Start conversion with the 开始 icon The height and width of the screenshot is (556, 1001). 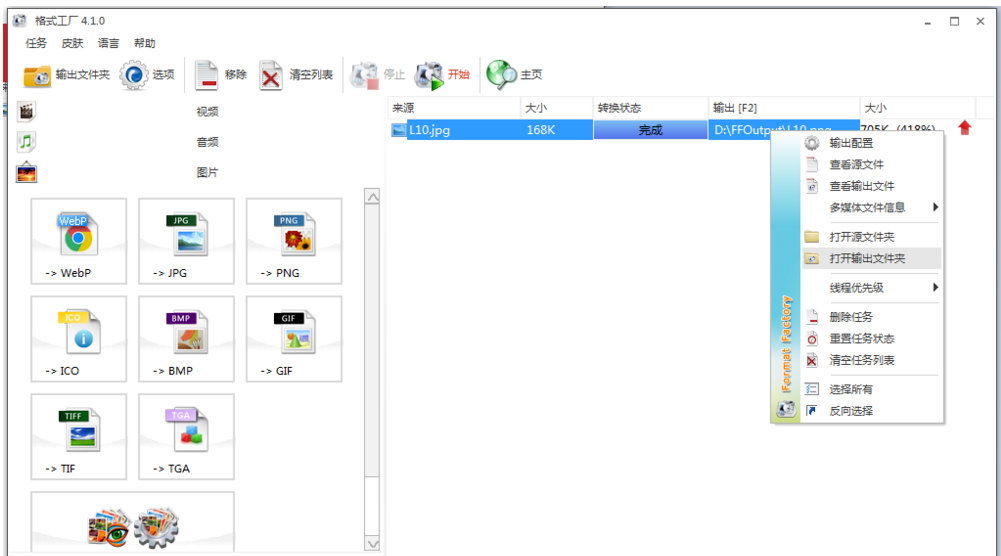[x=428, y=75]
